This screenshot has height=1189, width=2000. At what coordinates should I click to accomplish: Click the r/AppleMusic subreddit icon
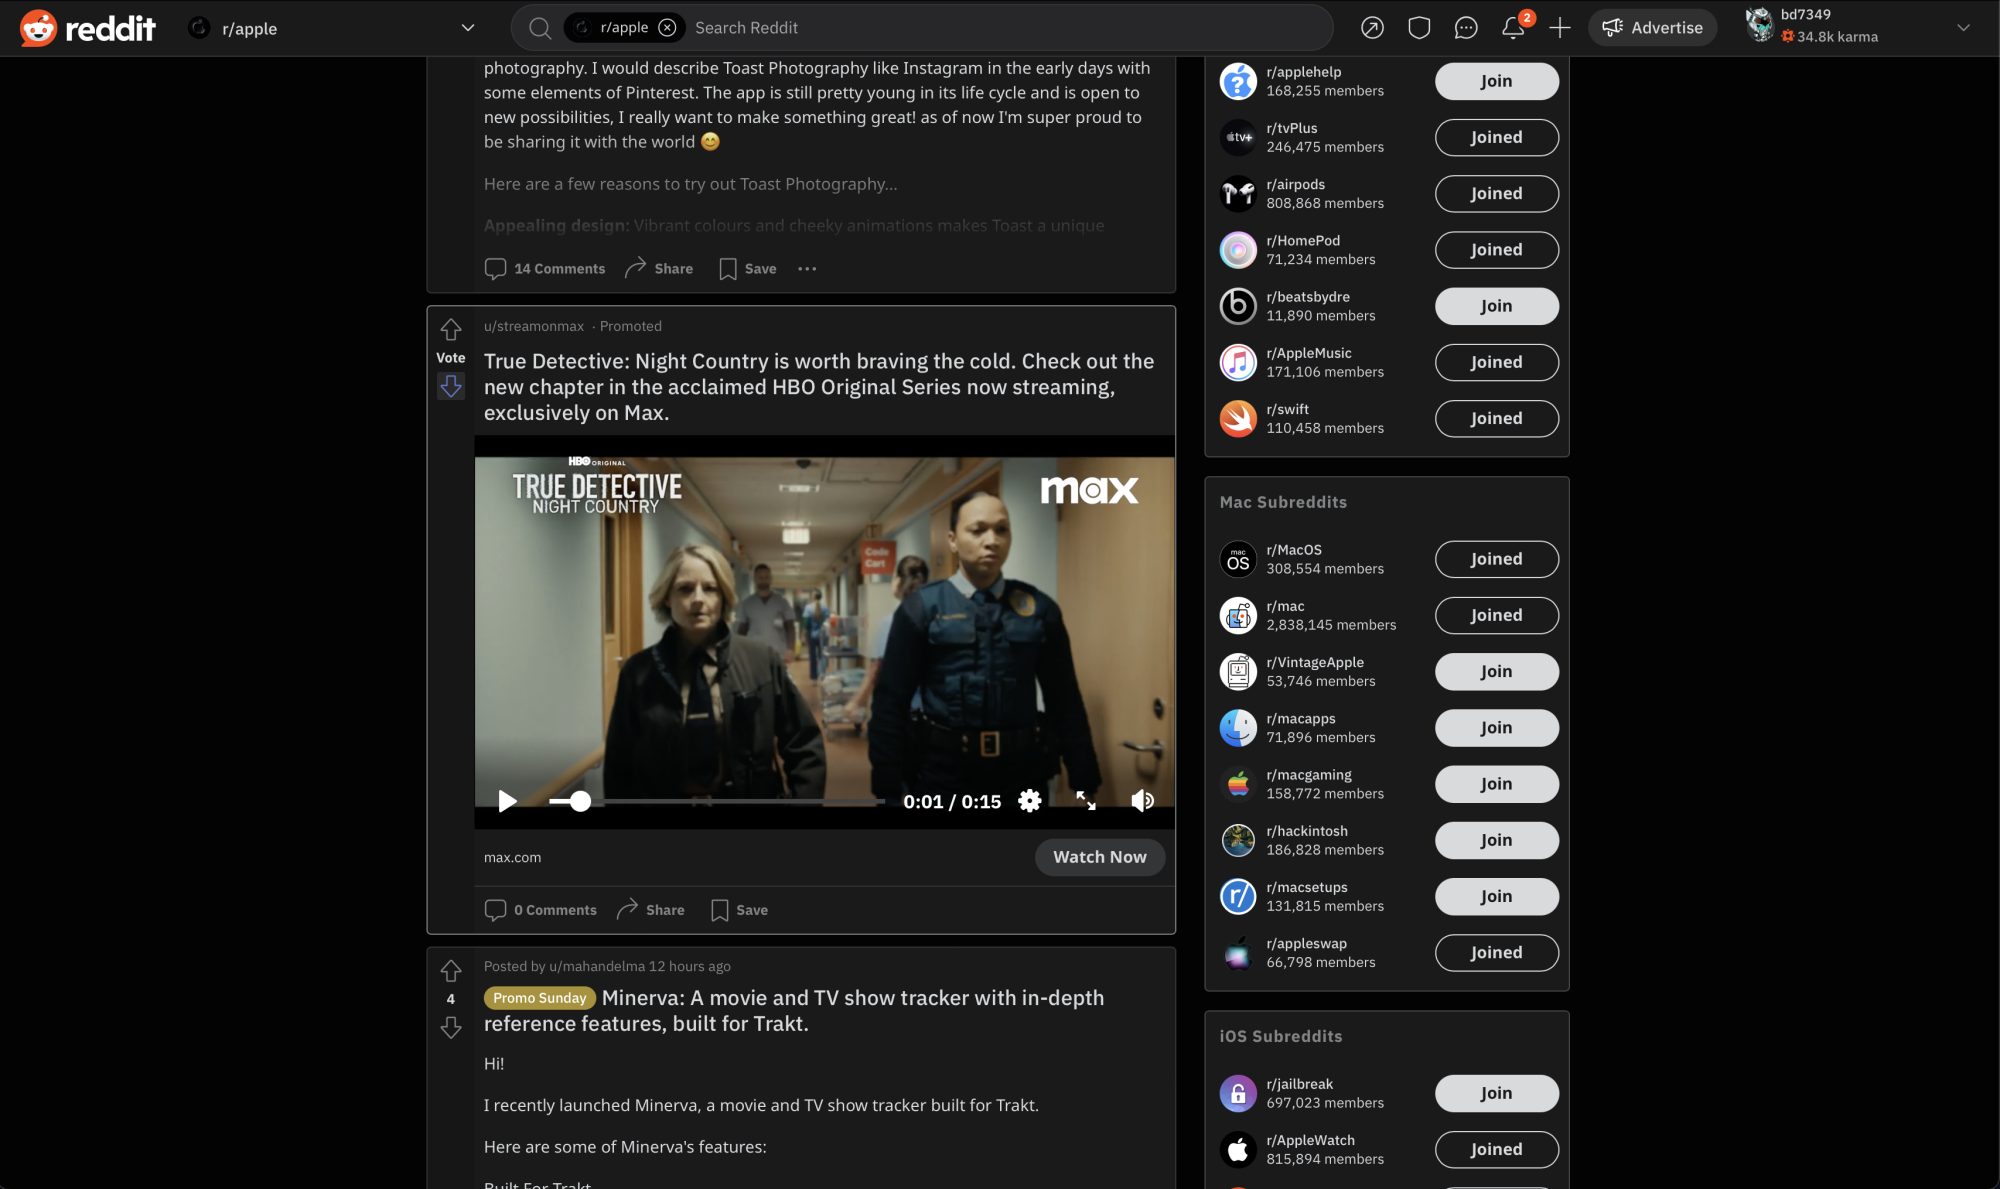pos(1237,362)
